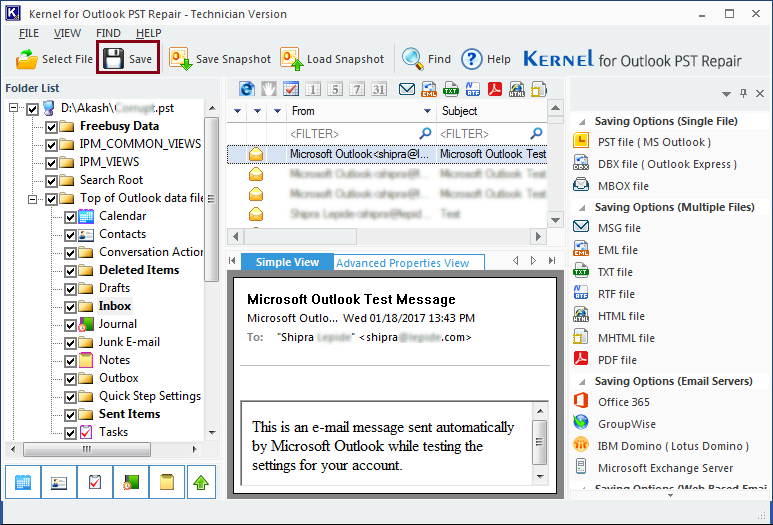Select Office 365 saving option

pos(622,402)
